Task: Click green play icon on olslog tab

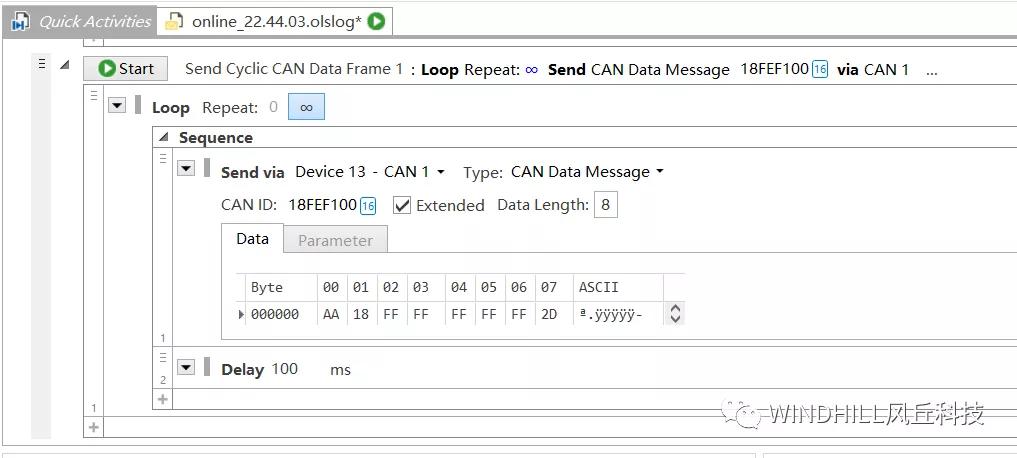Action: pyautogui.click(x=377, y=21)
